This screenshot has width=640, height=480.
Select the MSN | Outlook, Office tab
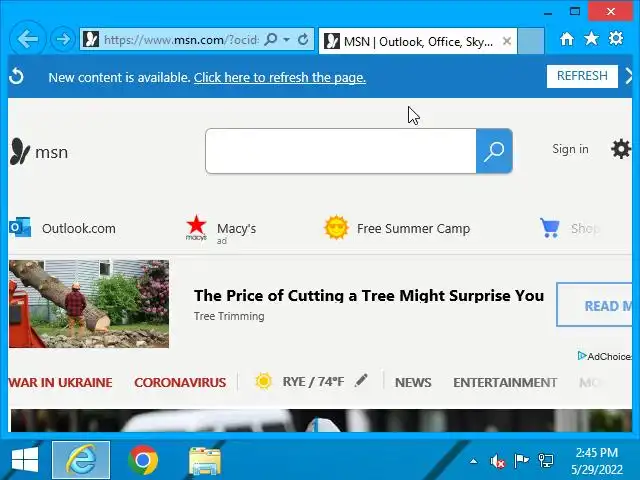click(x=418, y=41)
